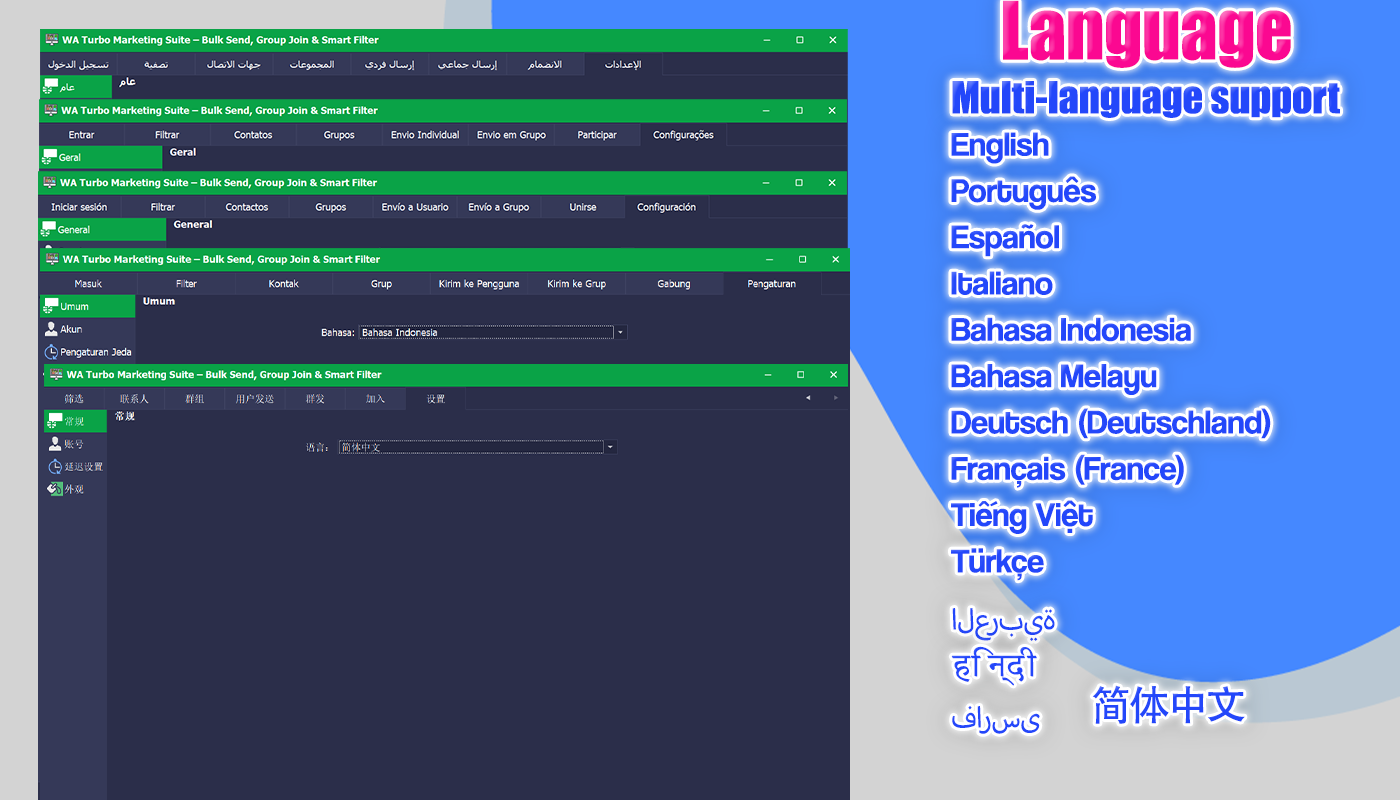
Task: Open the Contactos tab
Action: pos(247,207)
